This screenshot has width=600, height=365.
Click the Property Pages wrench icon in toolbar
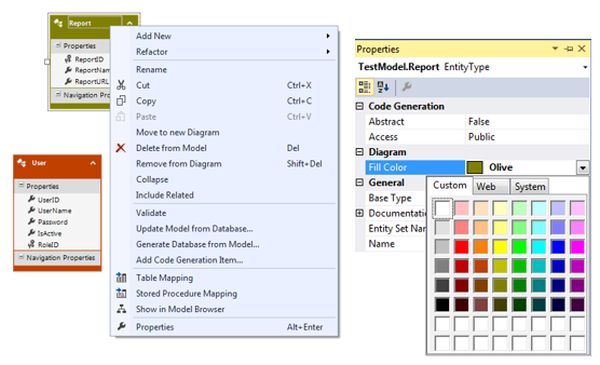[406, 87]
